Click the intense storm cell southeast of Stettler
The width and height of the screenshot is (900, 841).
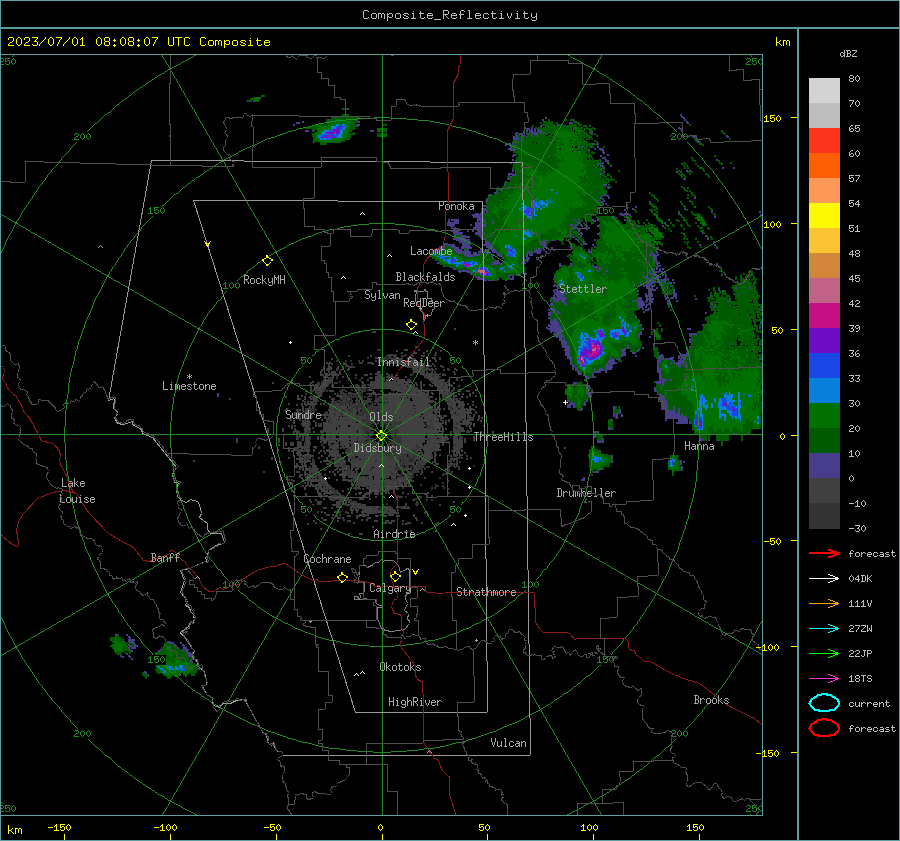pyautogui.click(x=591, y=349)
